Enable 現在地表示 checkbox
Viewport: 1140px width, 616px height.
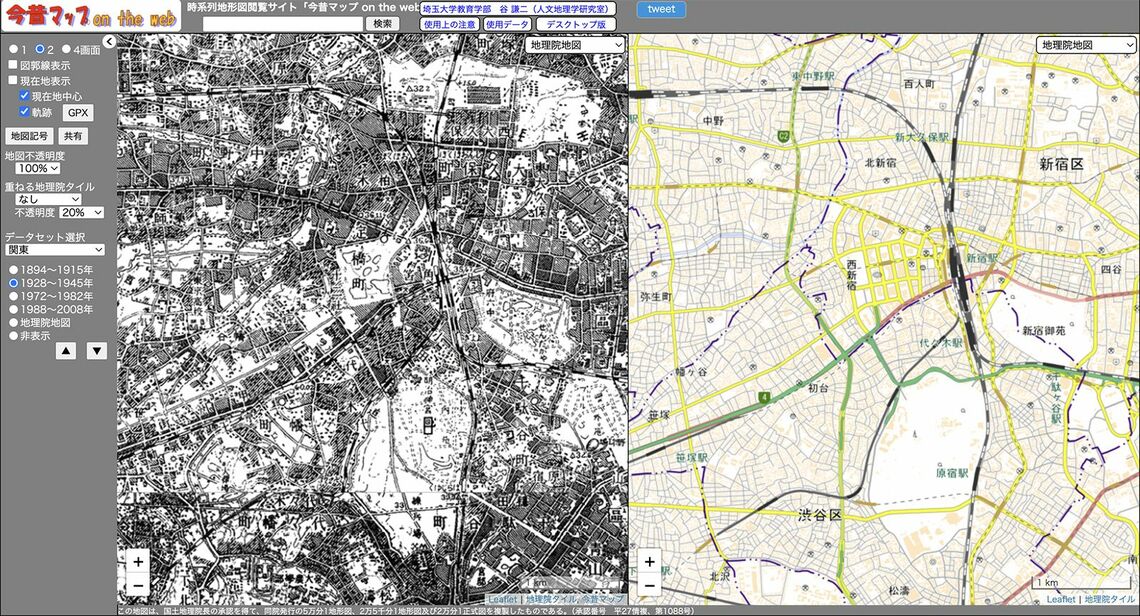13,80
